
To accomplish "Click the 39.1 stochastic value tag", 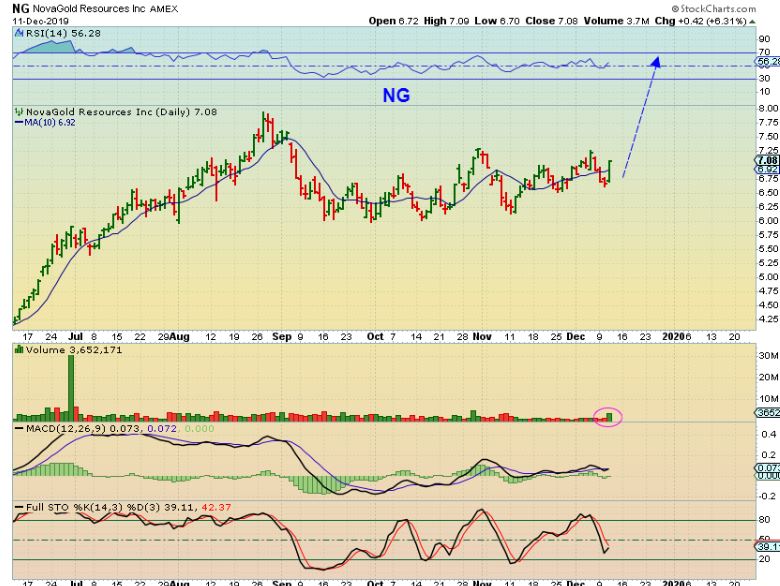I will click(768, 547).
